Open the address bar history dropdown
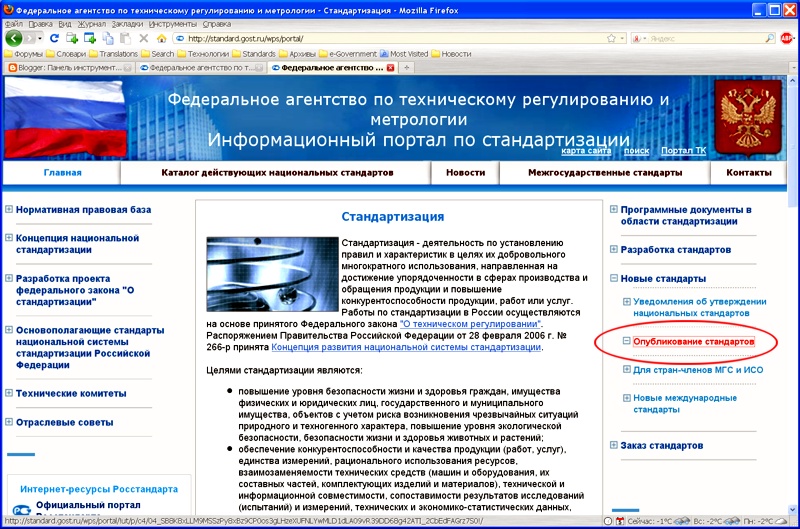The height and width of the screenshot is (529, 800). point(622,38)
